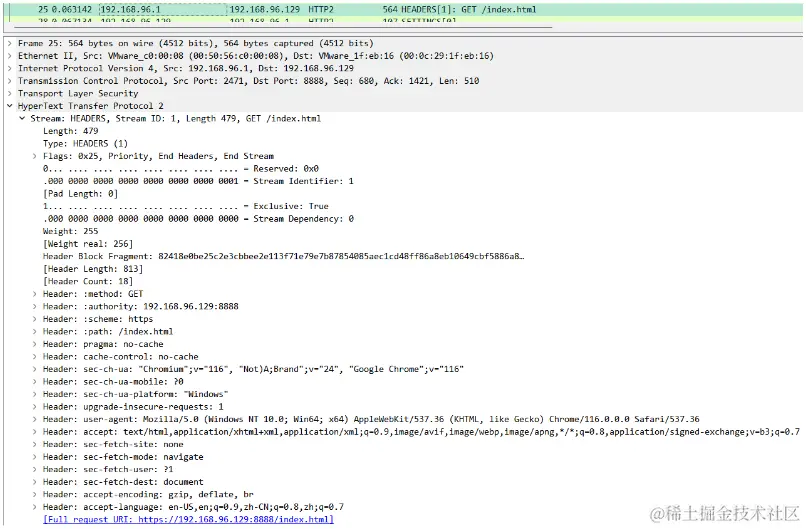Expand the Frame 25 tree row
Screen dimensions: 806x529
click(x=10, y=43)
